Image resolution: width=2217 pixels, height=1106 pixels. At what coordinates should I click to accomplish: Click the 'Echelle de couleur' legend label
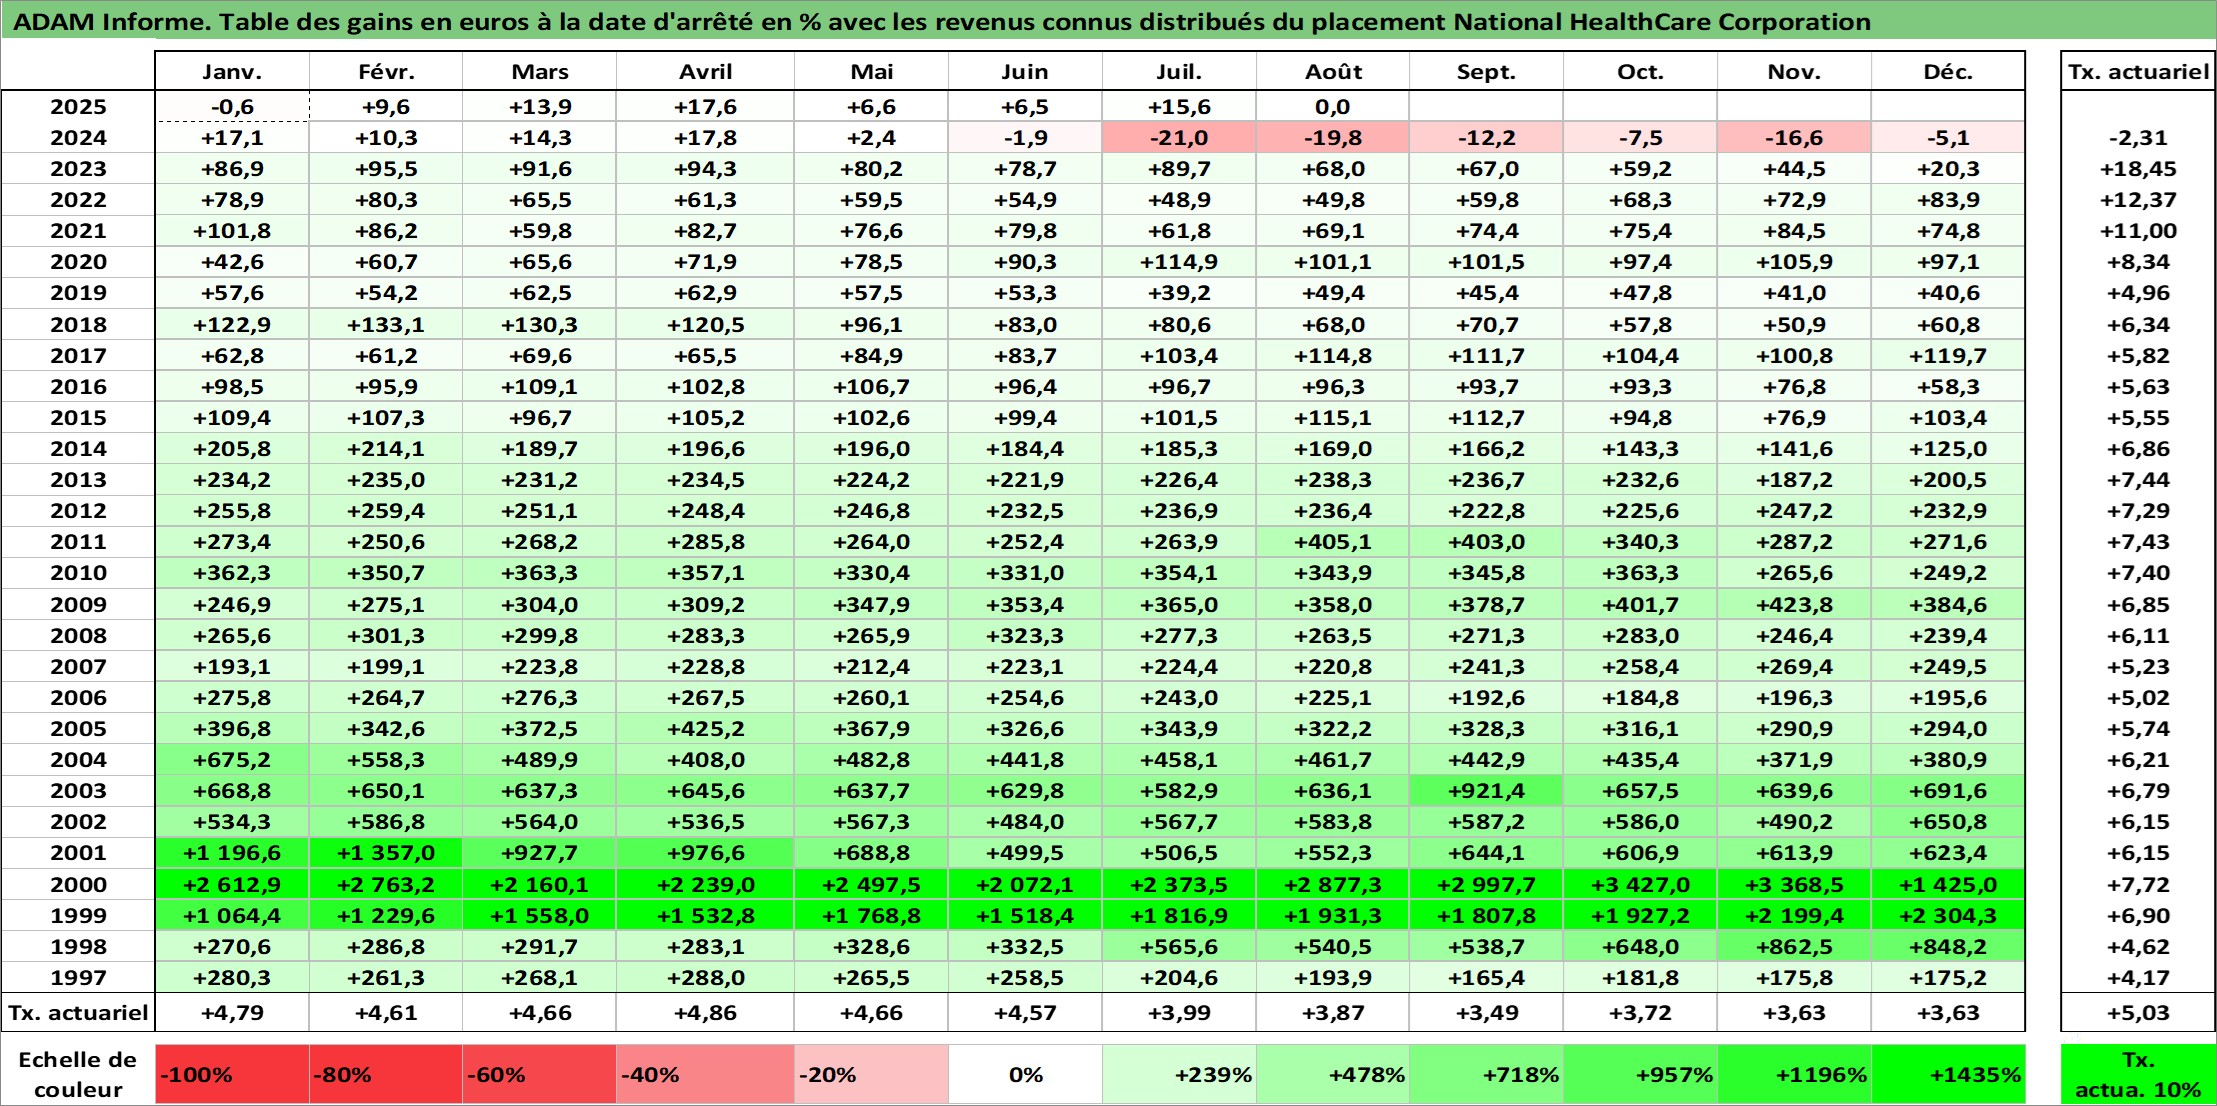tap(78, 1075)
